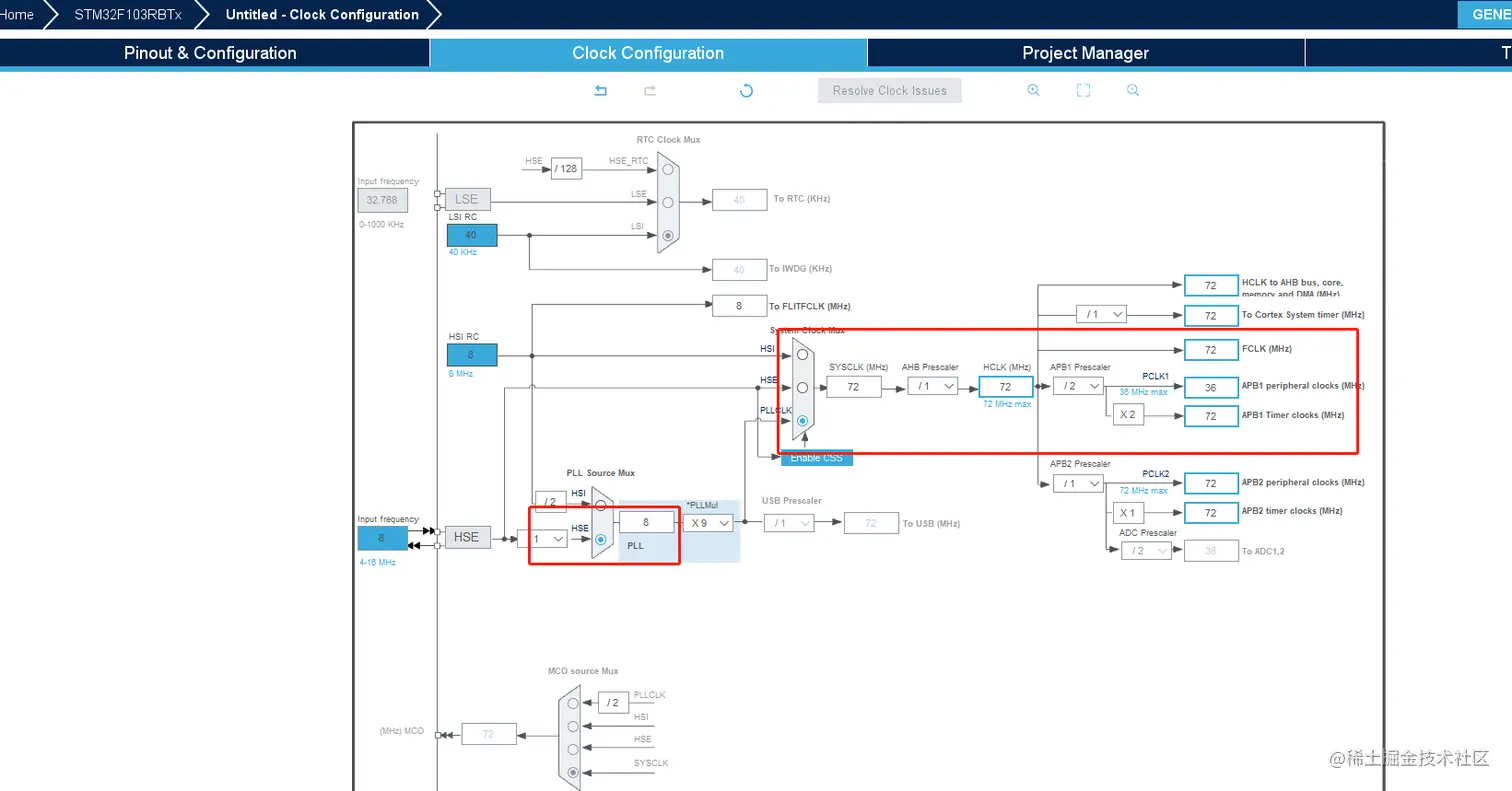Click the APB2 timer clocks value field
The image size is (1512, 791).
(1211, 512)
